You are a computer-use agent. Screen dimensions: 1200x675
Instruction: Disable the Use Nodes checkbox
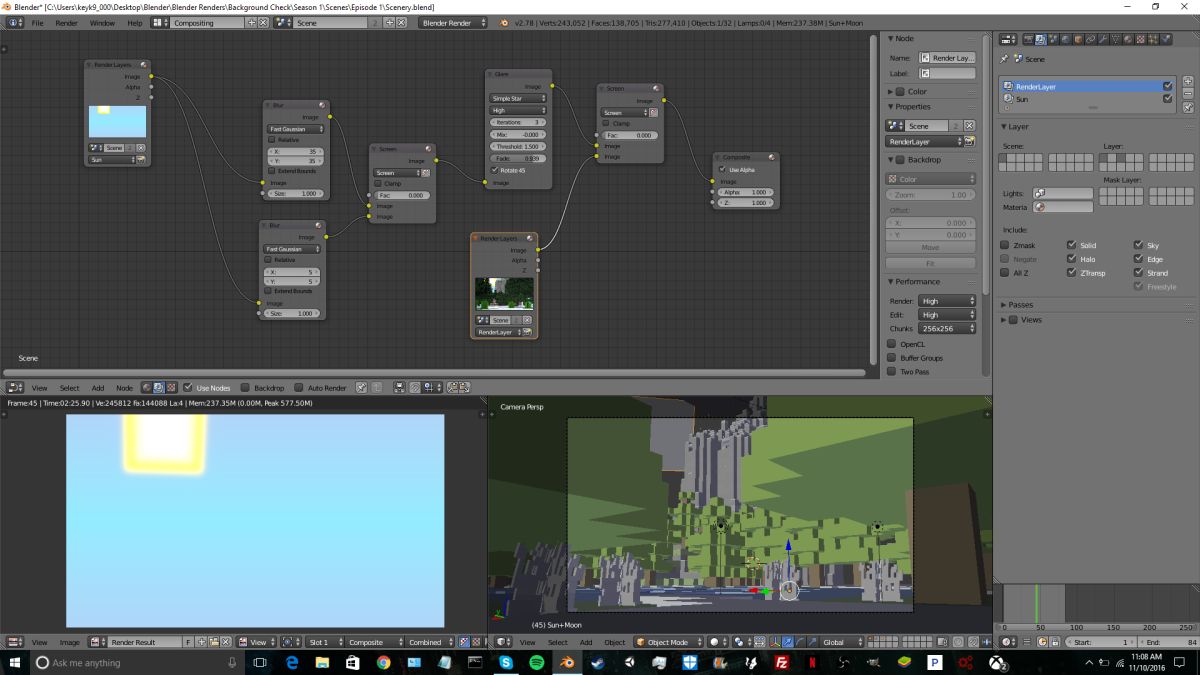(x=188, y=387)
